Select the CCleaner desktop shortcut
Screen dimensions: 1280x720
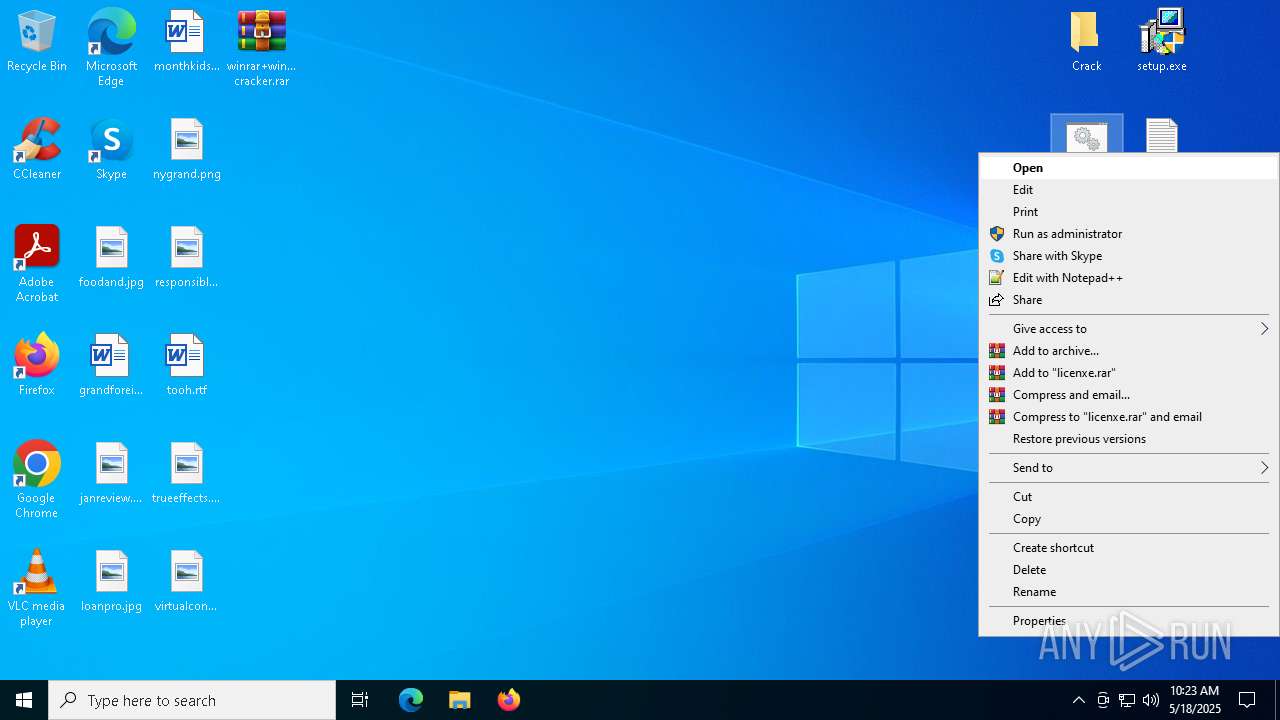click(37, 150)
